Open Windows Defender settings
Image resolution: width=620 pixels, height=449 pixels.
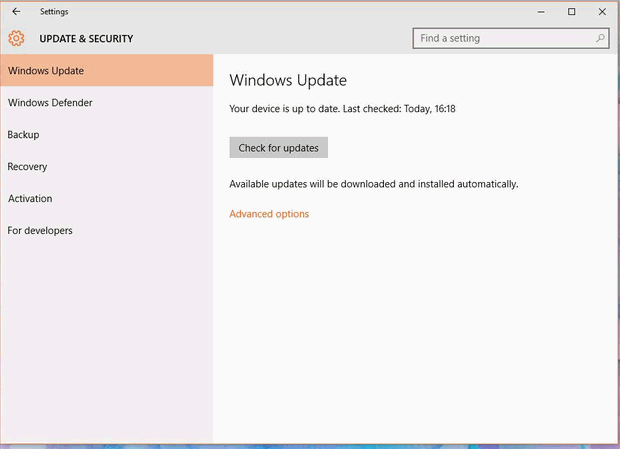pos(107,102)
